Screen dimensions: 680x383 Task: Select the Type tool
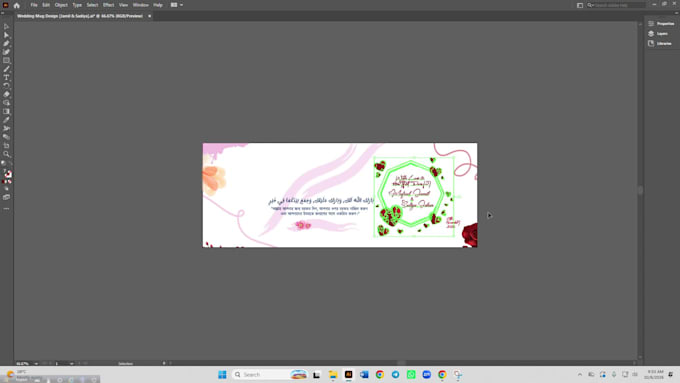pos(6,78)
